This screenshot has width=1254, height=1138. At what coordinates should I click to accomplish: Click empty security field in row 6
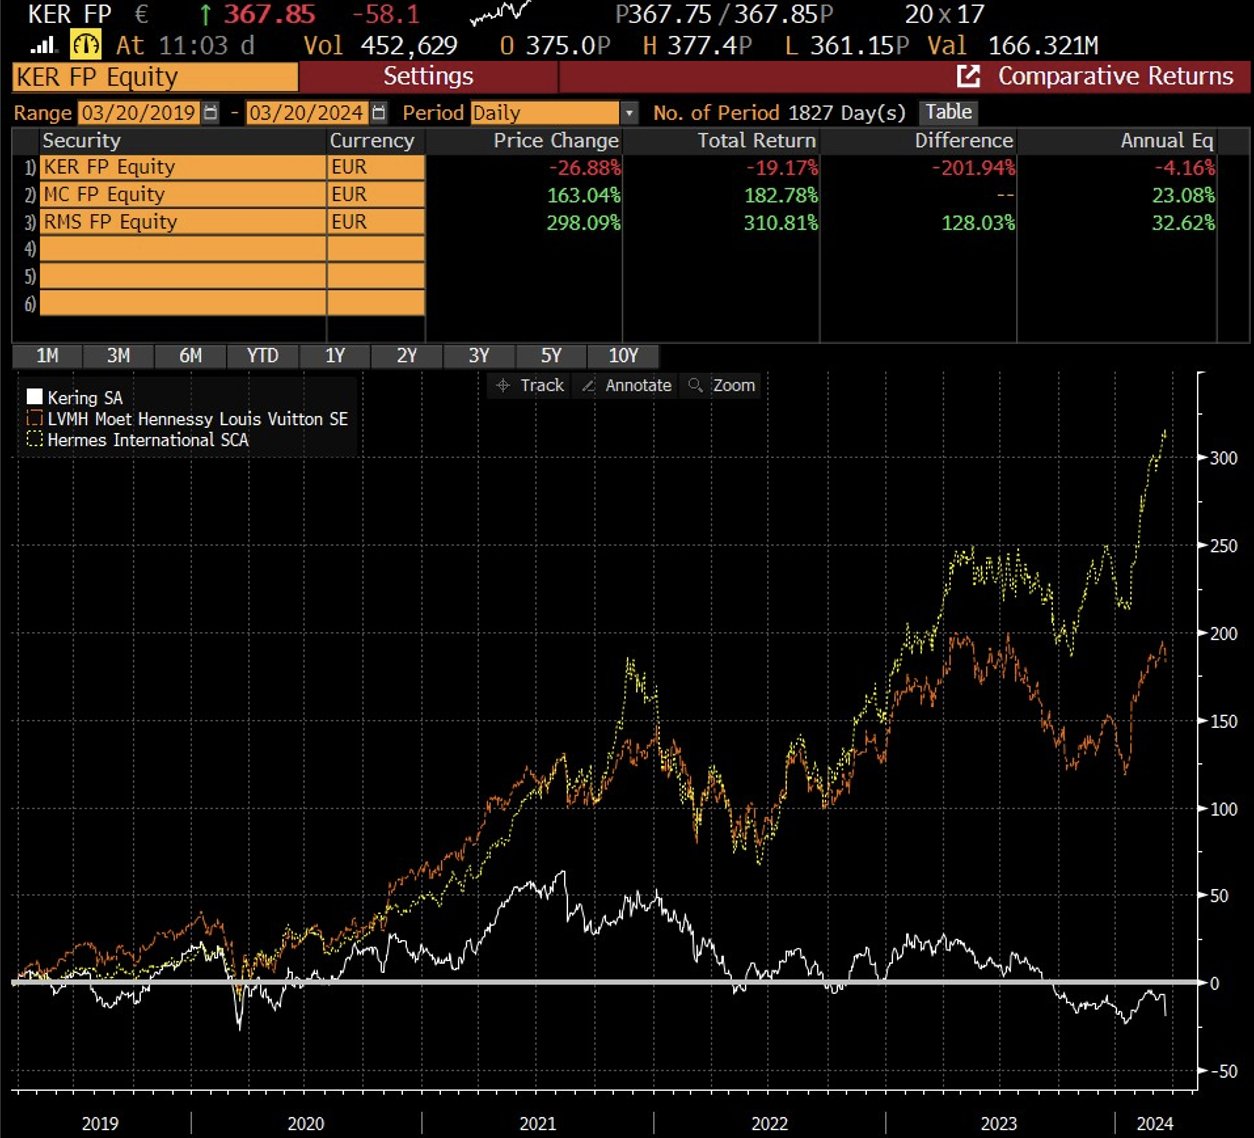(x=183, y=303)
